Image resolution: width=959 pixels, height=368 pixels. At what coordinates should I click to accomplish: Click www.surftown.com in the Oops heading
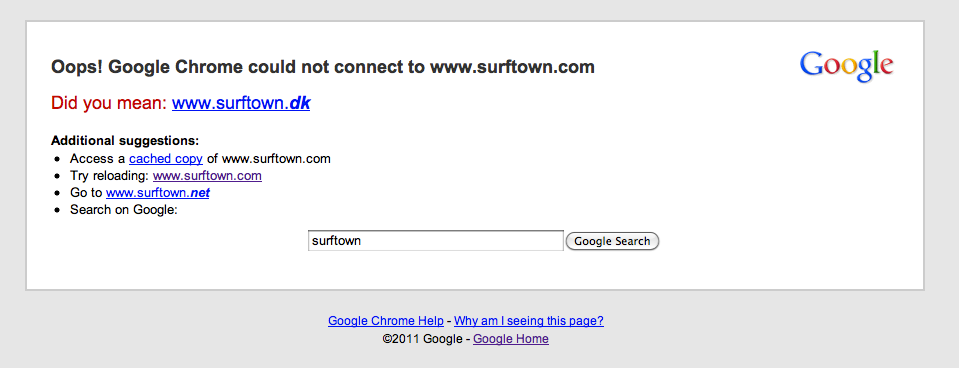(513, 67)
